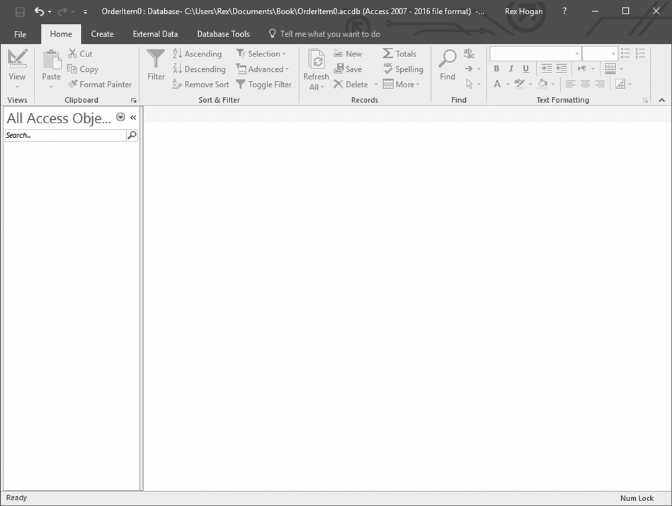Image resolution: width=672 pixels, height=506 pixels.
Task: Switch to the External Data tab
Action: 155,34
